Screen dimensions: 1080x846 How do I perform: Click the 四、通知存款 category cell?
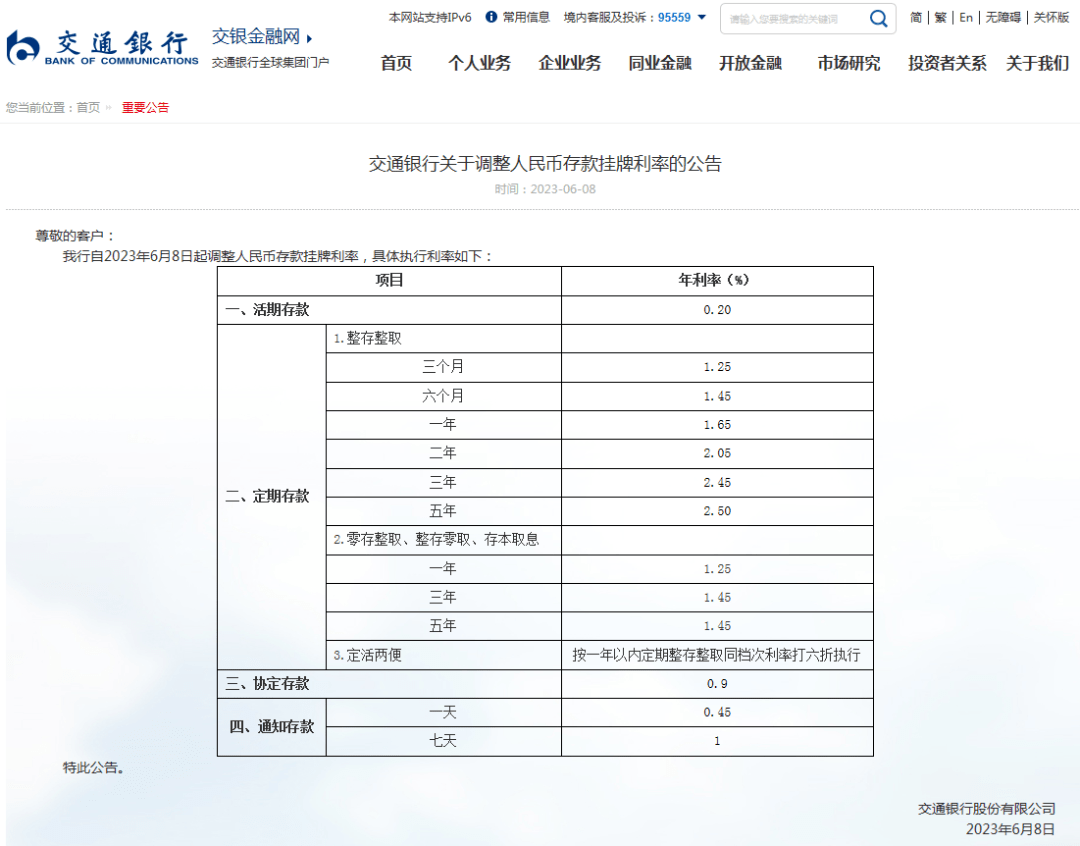tap(271, 727)
